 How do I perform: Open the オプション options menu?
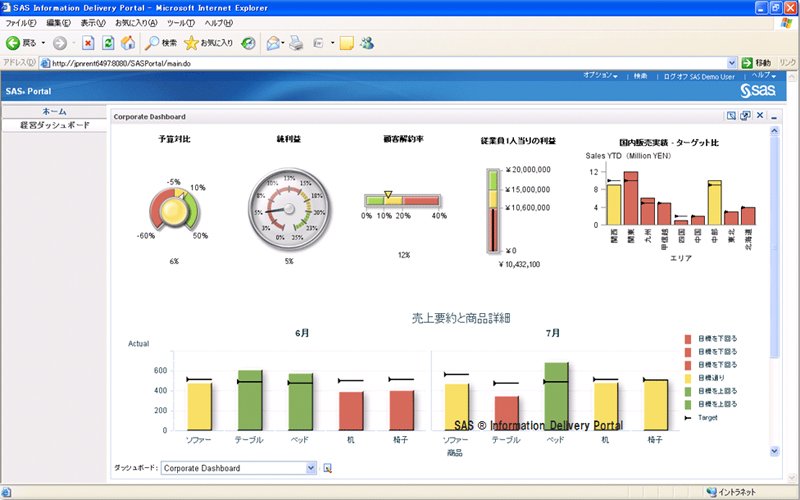pos(600,75)
